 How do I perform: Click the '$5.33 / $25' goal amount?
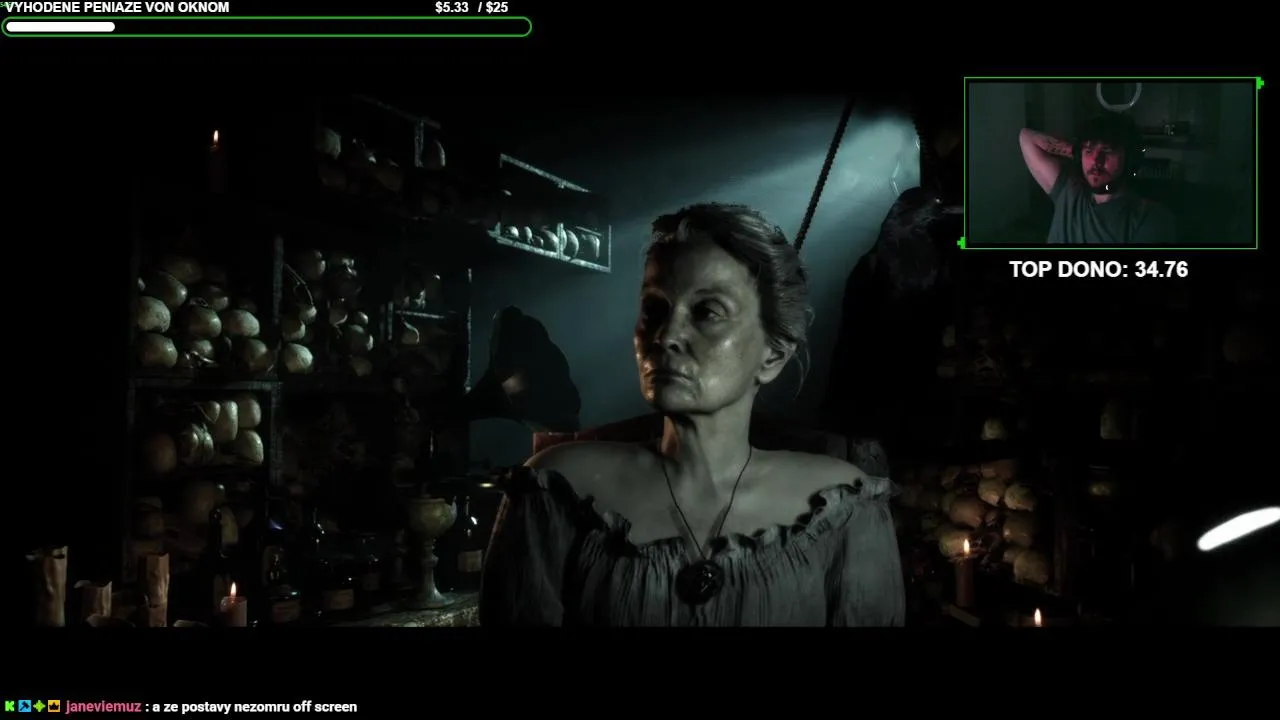tap(471, 7)
